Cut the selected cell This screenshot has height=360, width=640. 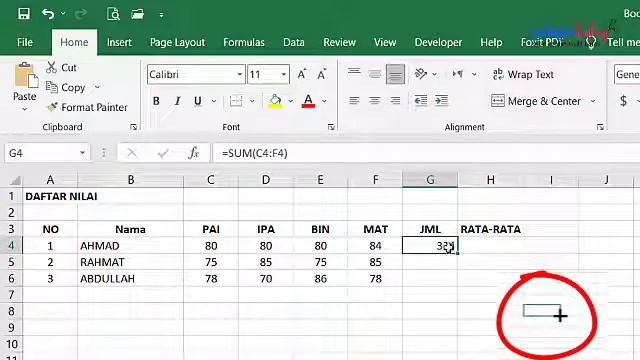[x=62, y=67]
